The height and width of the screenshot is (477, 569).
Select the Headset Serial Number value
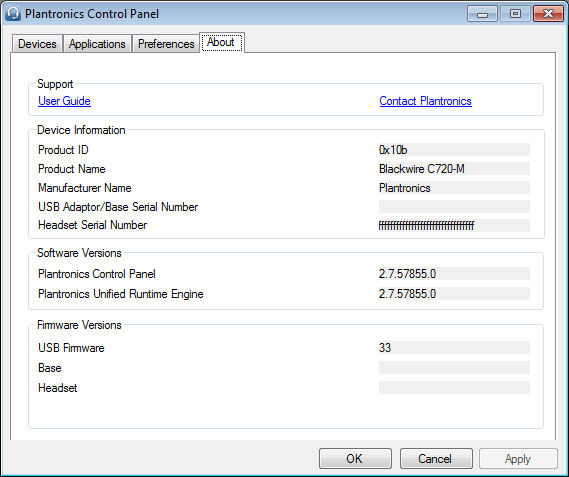(x=454, y=225)
